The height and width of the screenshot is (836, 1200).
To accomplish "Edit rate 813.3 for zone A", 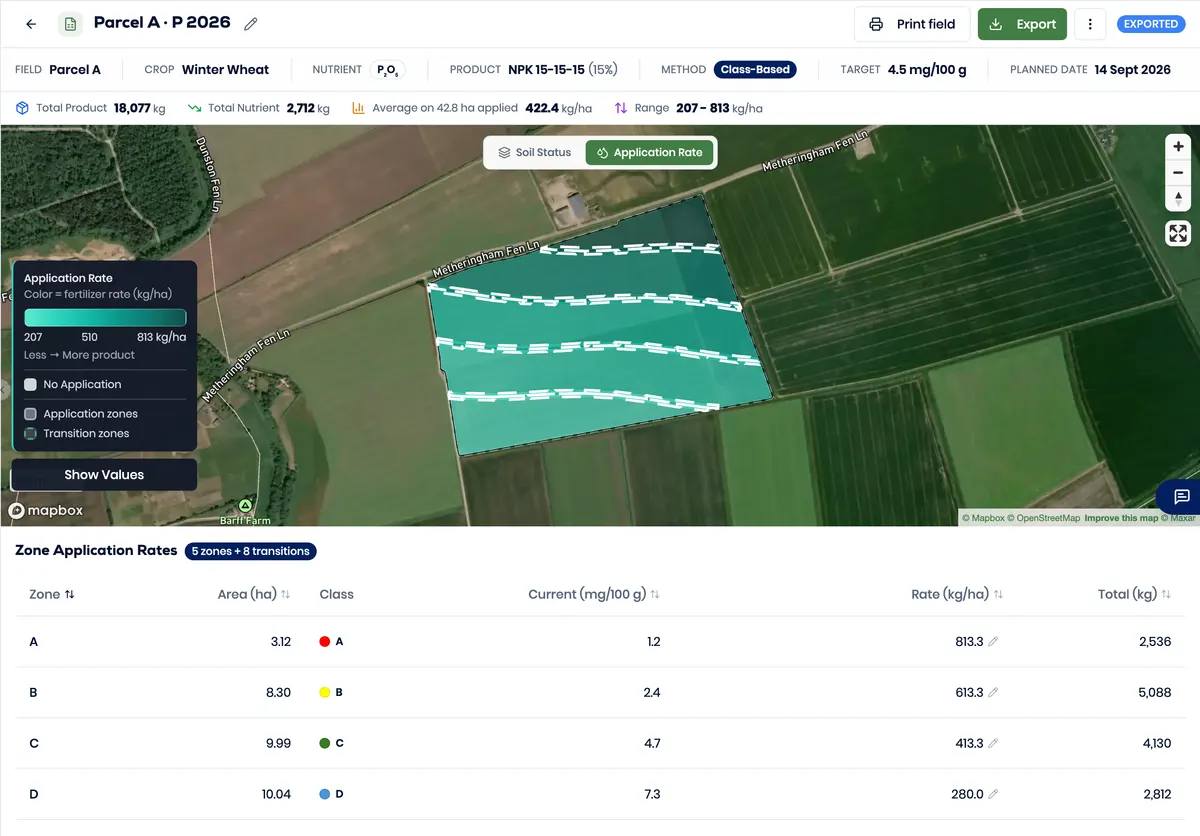I will click(x=993, y=642).
